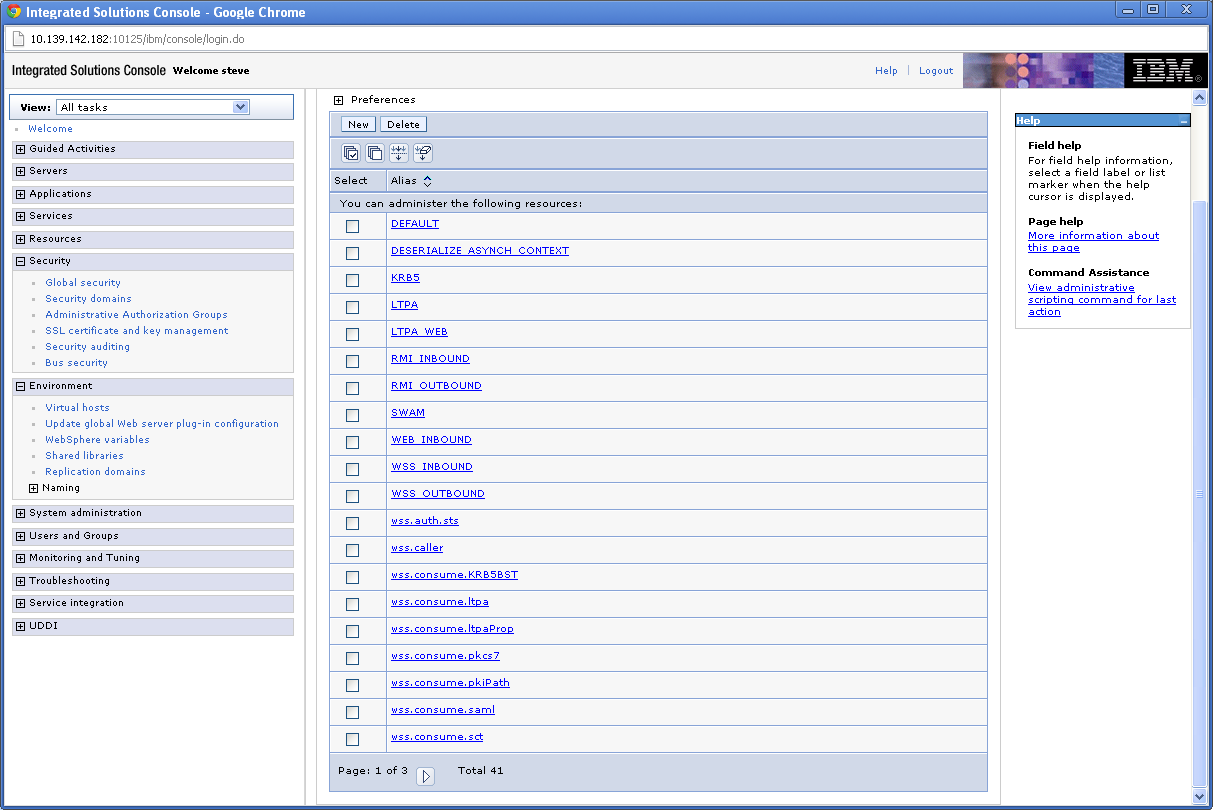
Task: Minimize the Help panel
Action: pyautogui.click(x=1183, y=121)
